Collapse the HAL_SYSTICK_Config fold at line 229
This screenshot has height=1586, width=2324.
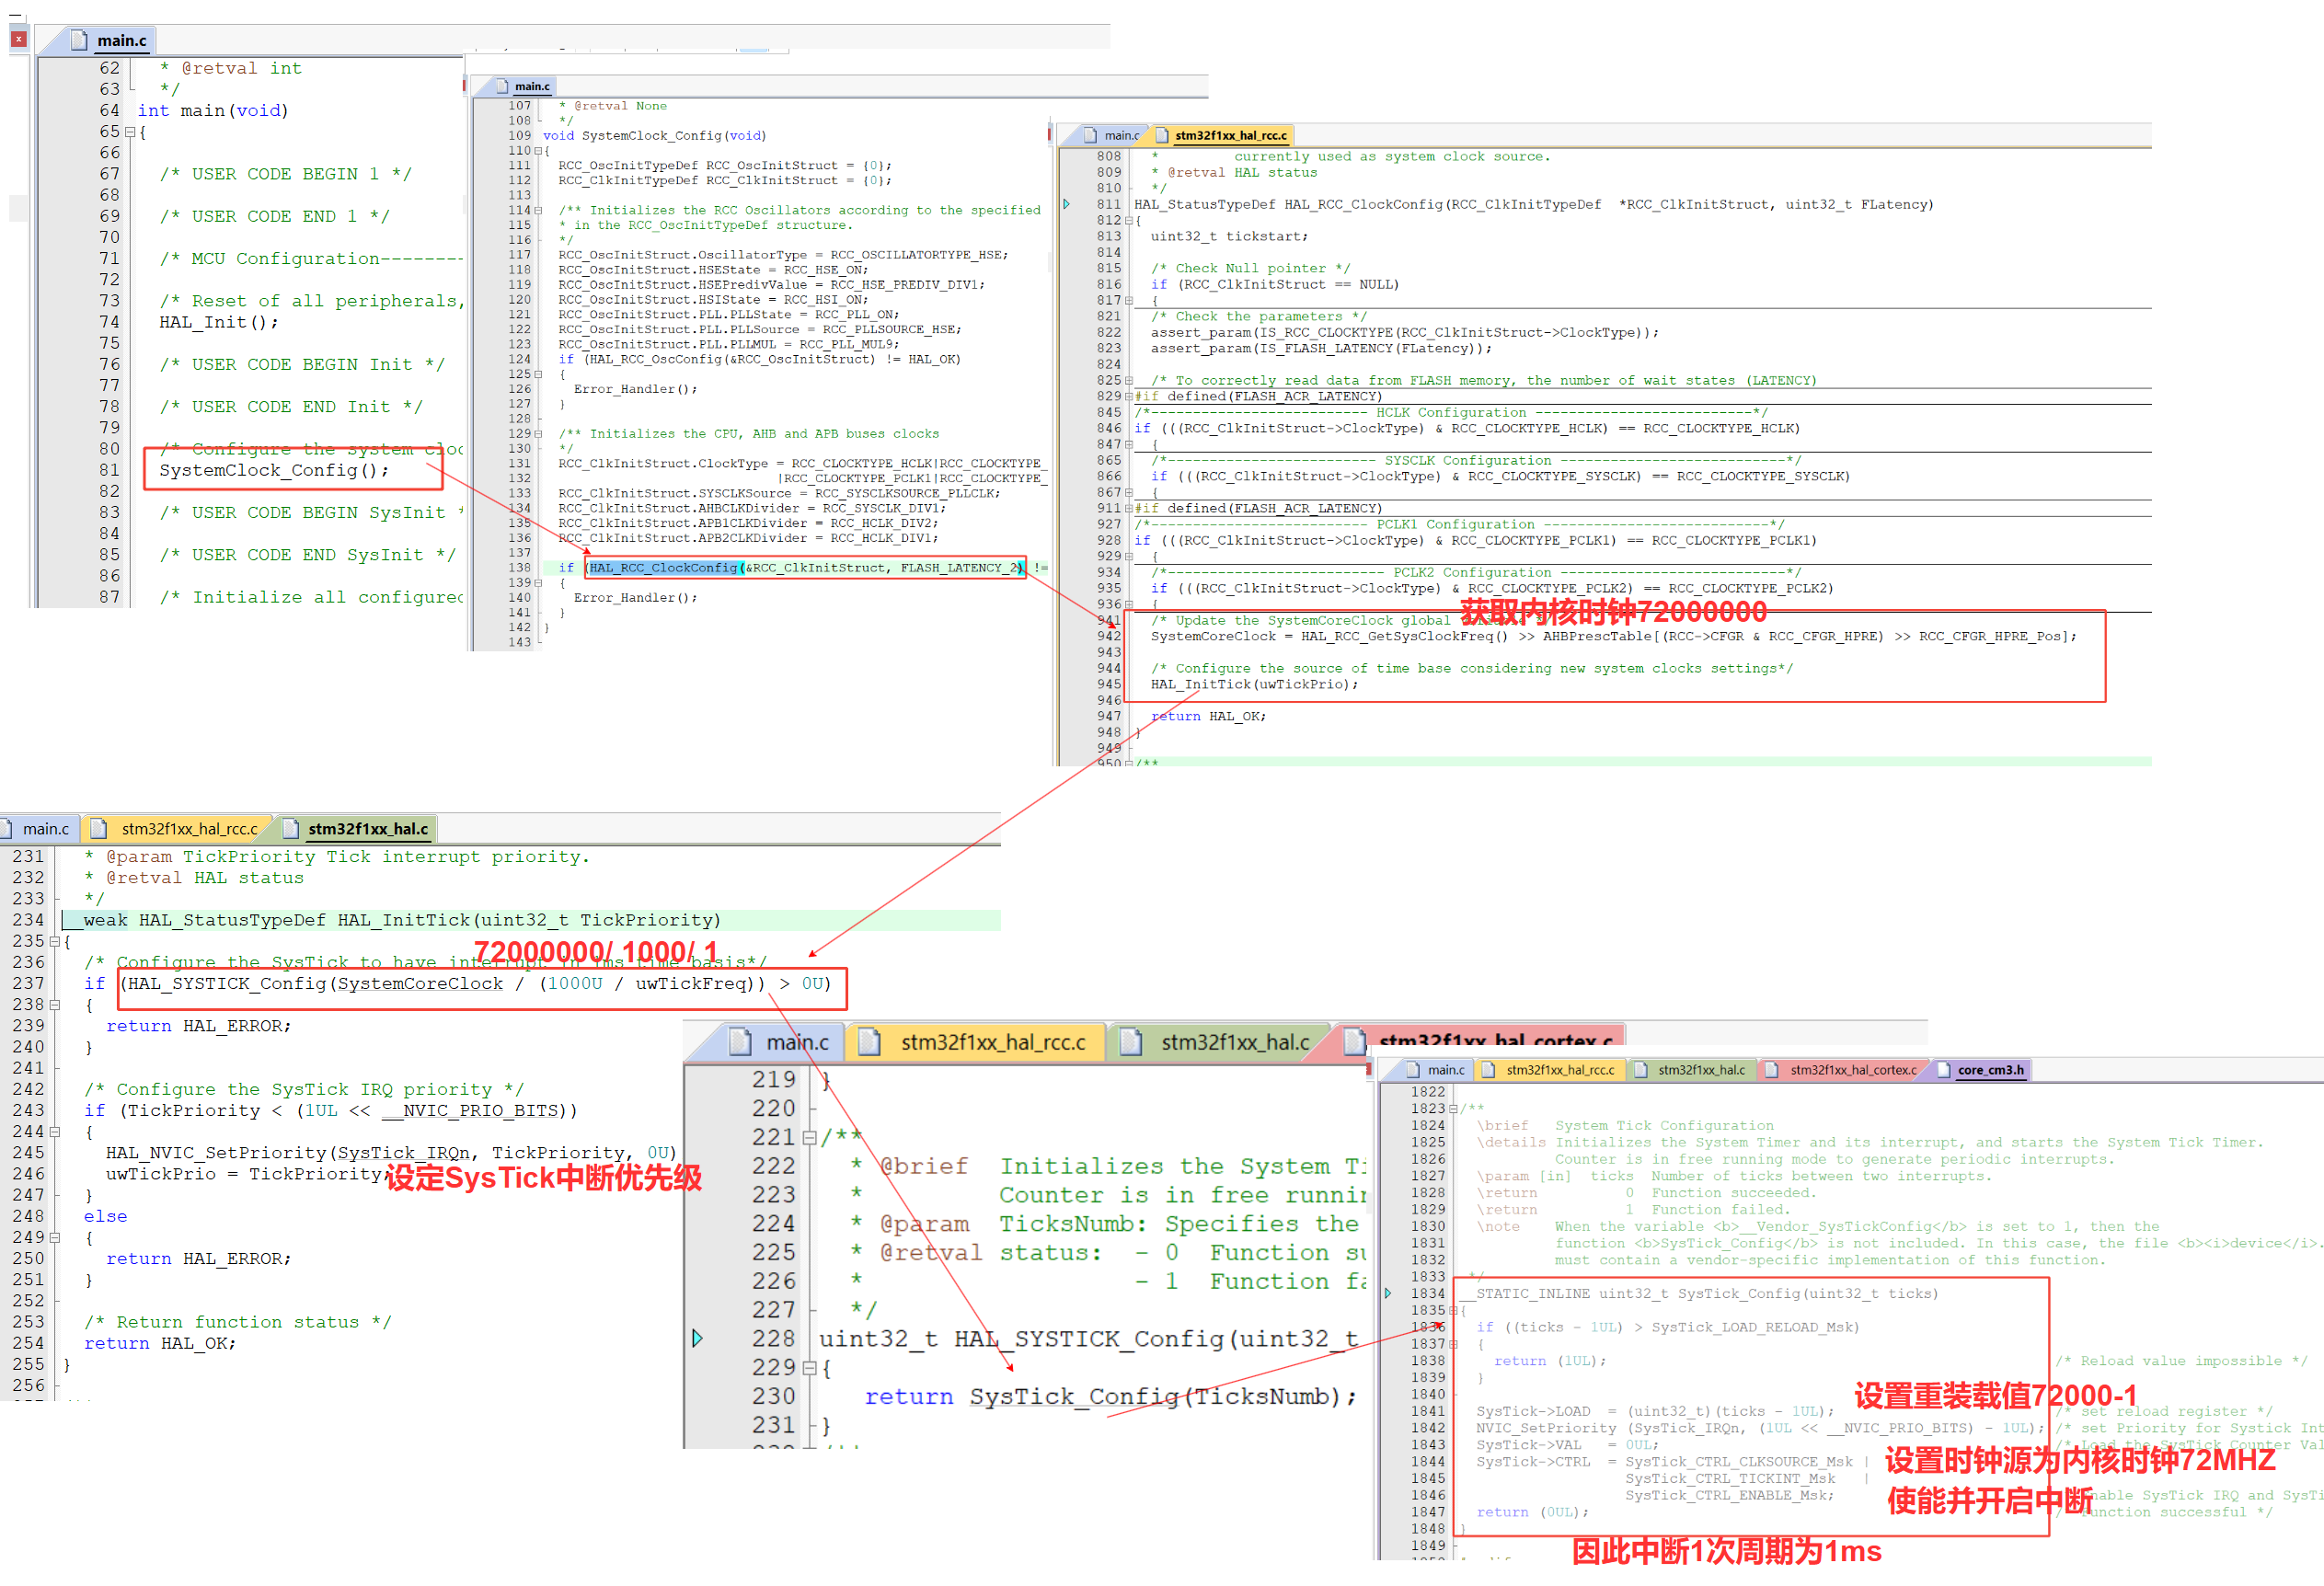(809, 1367)
